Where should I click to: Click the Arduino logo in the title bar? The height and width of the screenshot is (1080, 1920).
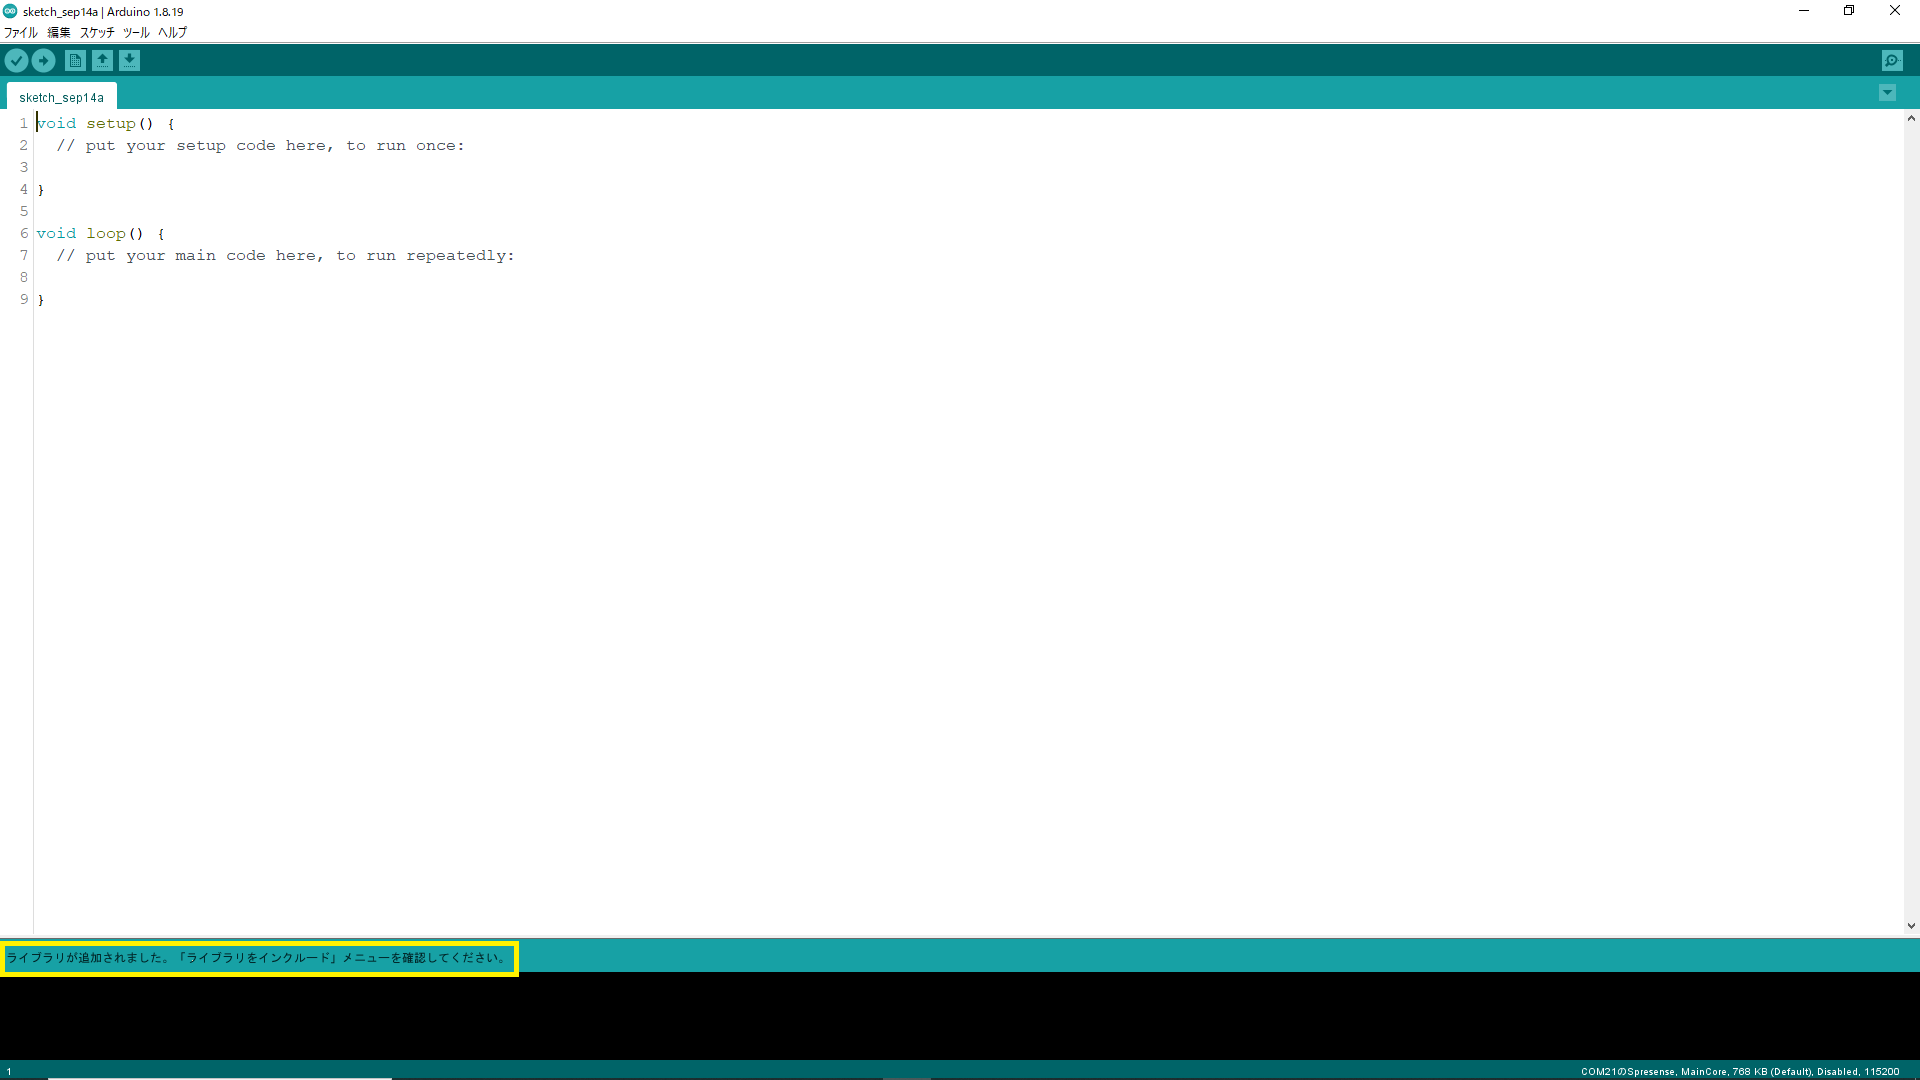[10, 11]
